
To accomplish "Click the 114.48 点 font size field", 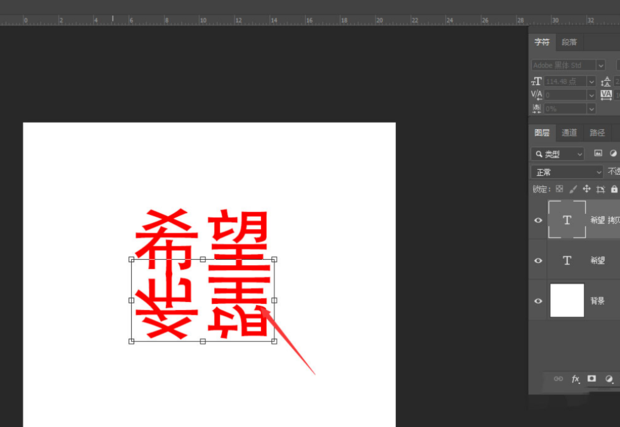I will [x=565, y=82].
